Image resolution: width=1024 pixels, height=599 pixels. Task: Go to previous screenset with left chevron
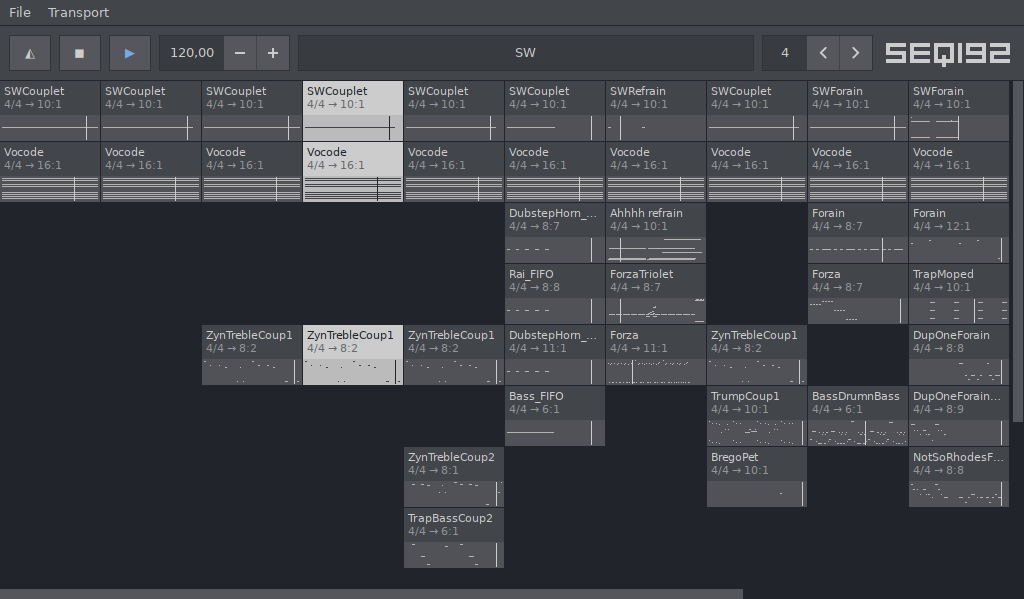pyautogui.click(x=822, y=53)
